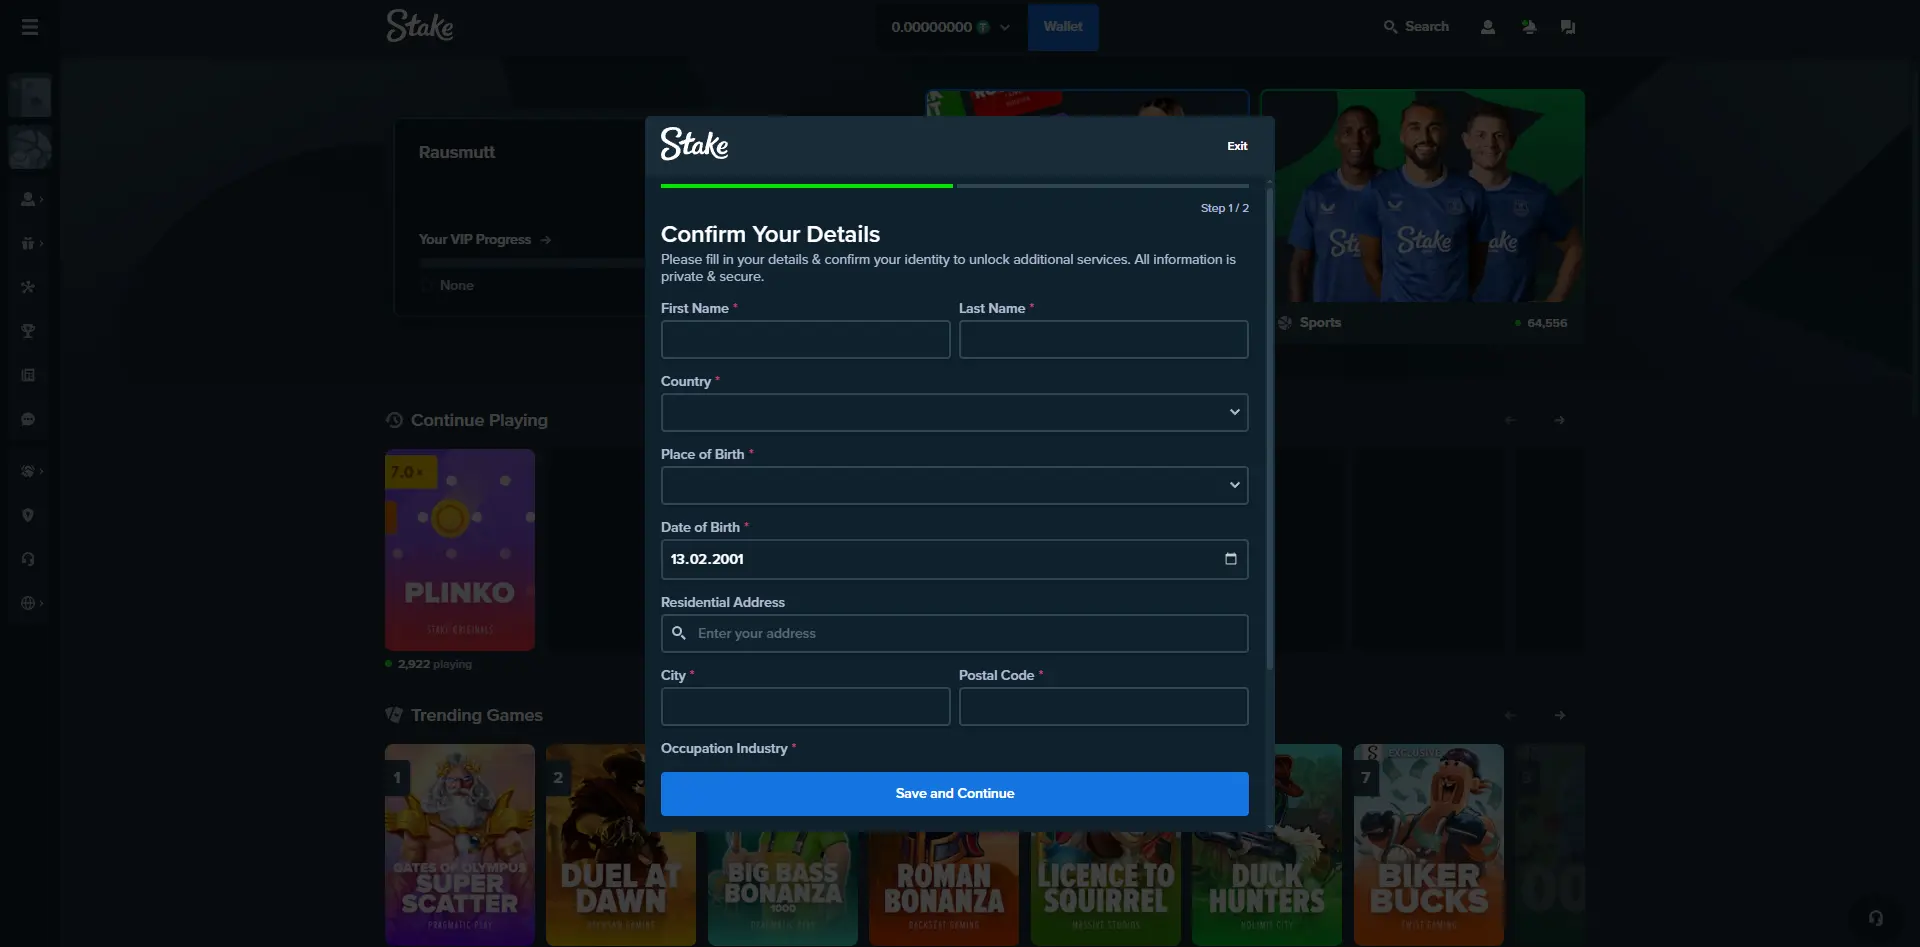The image size is (1920, 947).
Task: Open Gates of Olympus Super Scatter thumbnail
Action: pos(460,844)
